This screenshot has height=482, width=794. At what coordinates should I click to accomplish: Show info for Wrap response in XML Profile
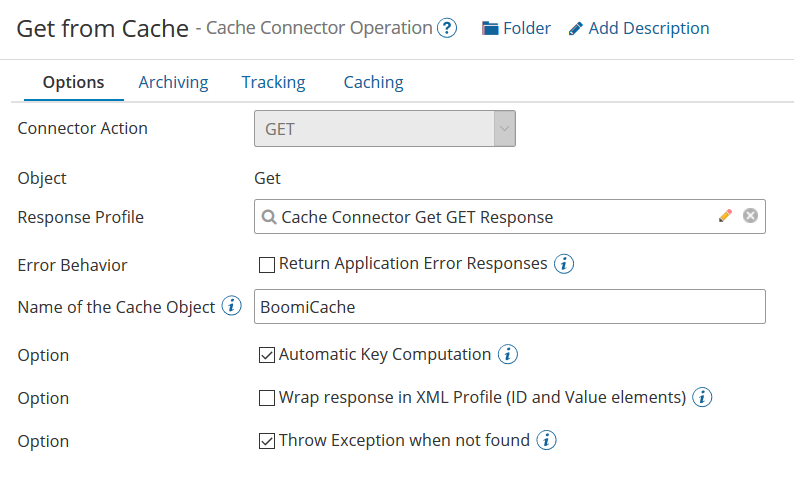[x=702, y=397]
